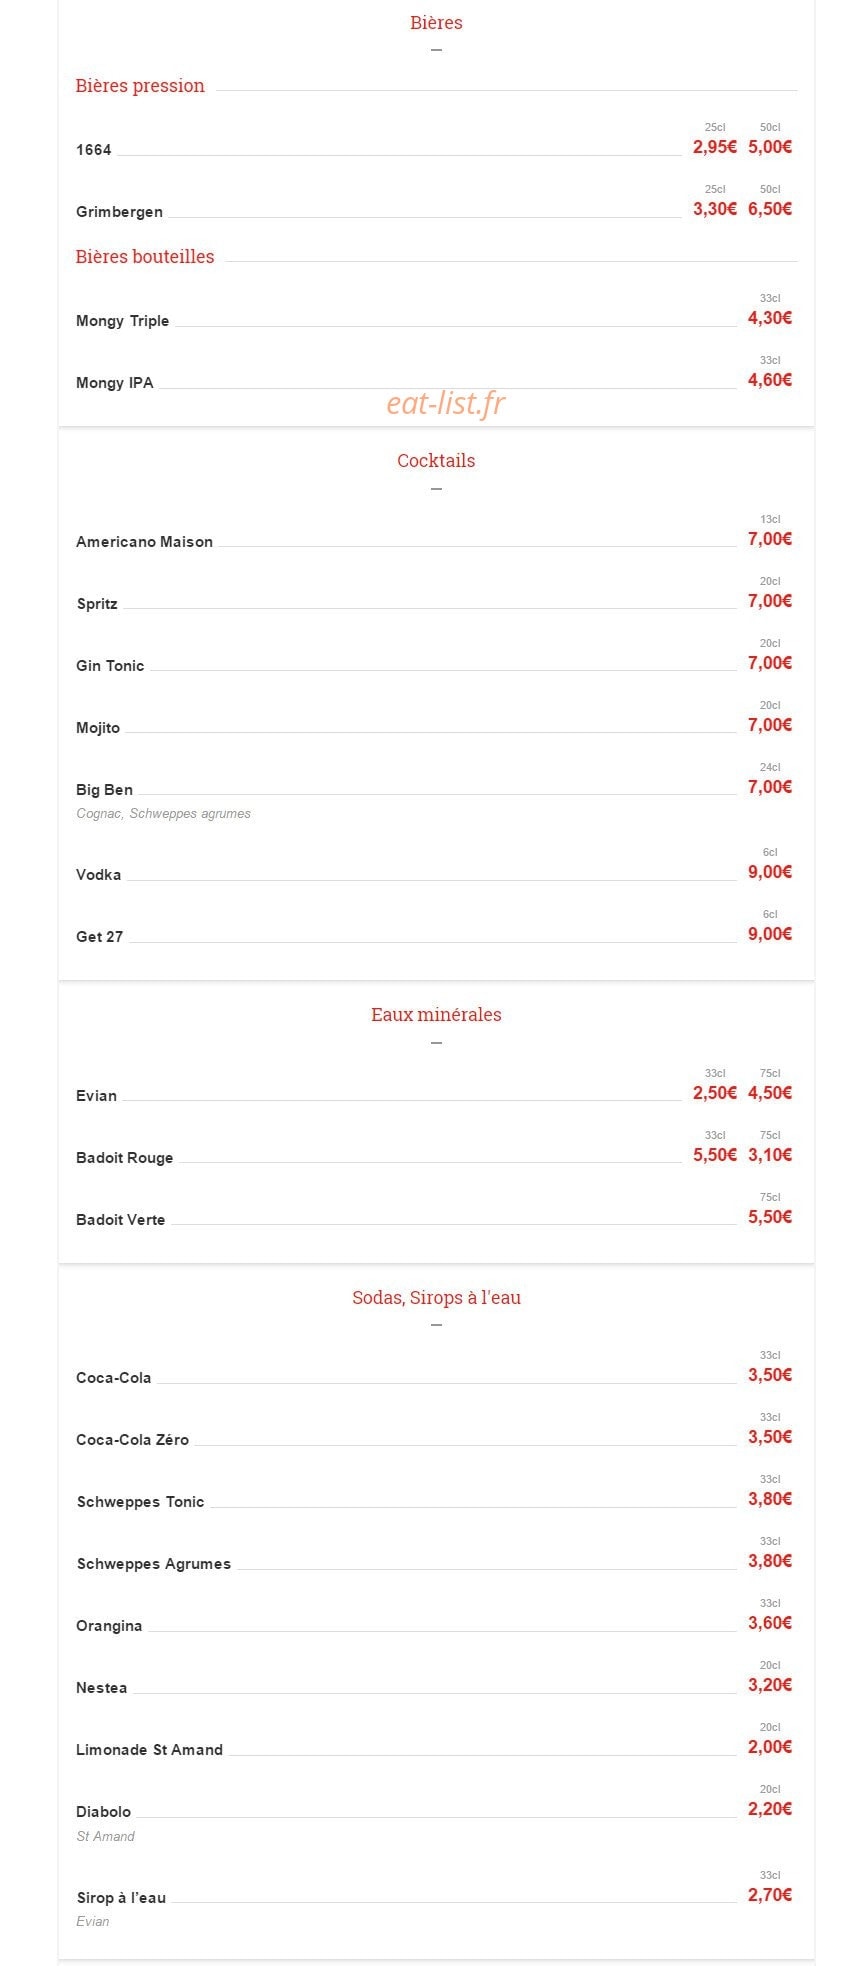
Task: Click the Cocktails section heading
Action: pos(436,461)
